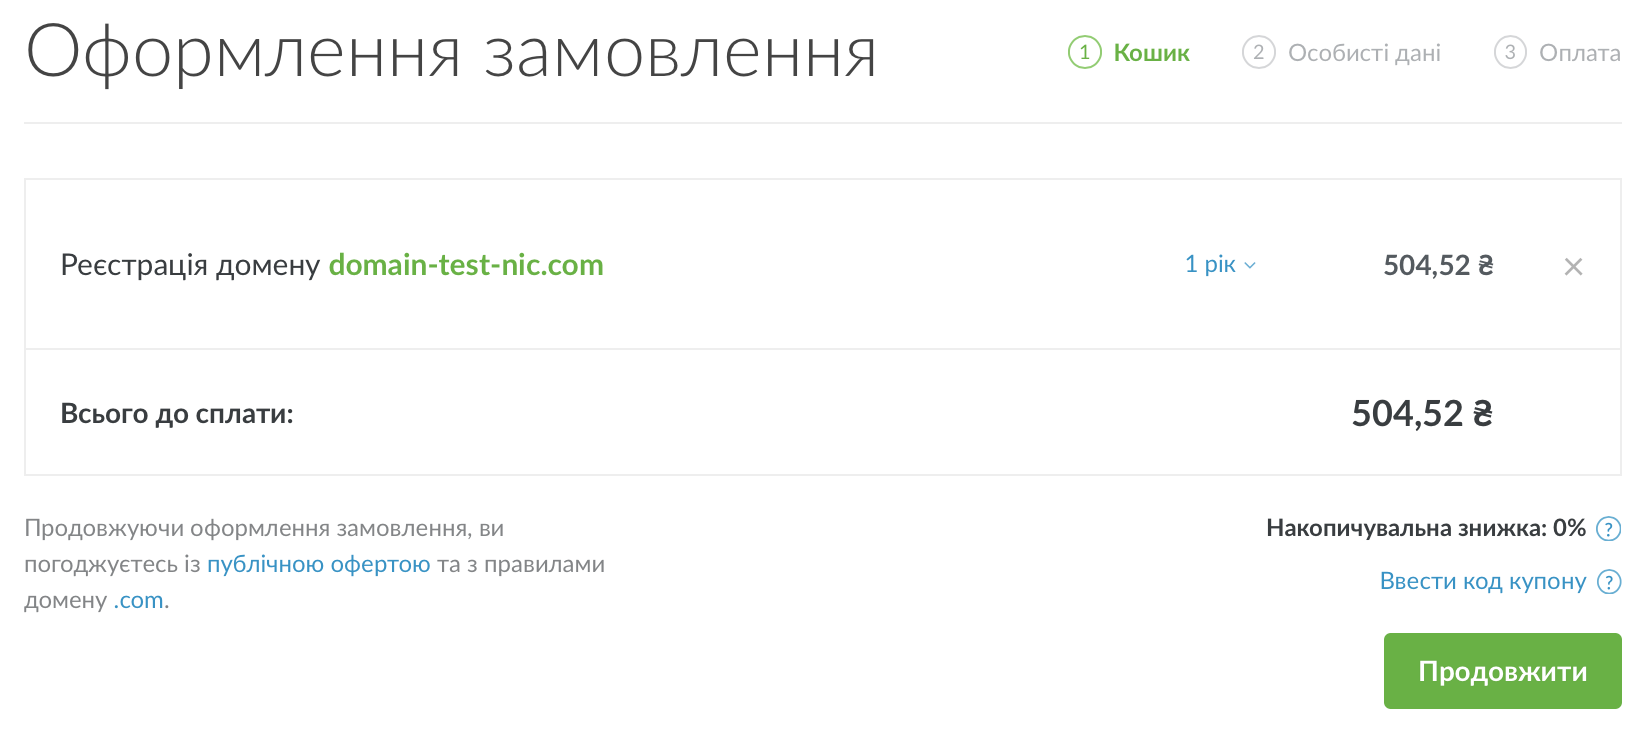Screen dimensions: 1650x740
Task: Open help icon beside Накопичувальна знижка
Action: pyautogui.click(x=1608, y=529)
